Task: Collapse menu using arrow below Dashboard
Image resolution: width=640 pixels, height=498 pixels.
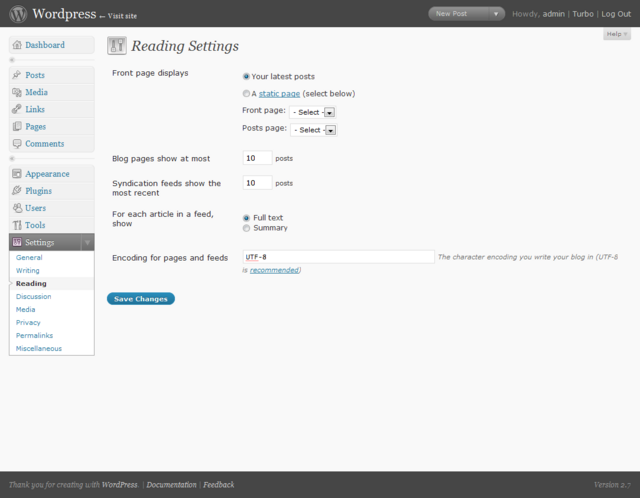Action: pos(12,60)
